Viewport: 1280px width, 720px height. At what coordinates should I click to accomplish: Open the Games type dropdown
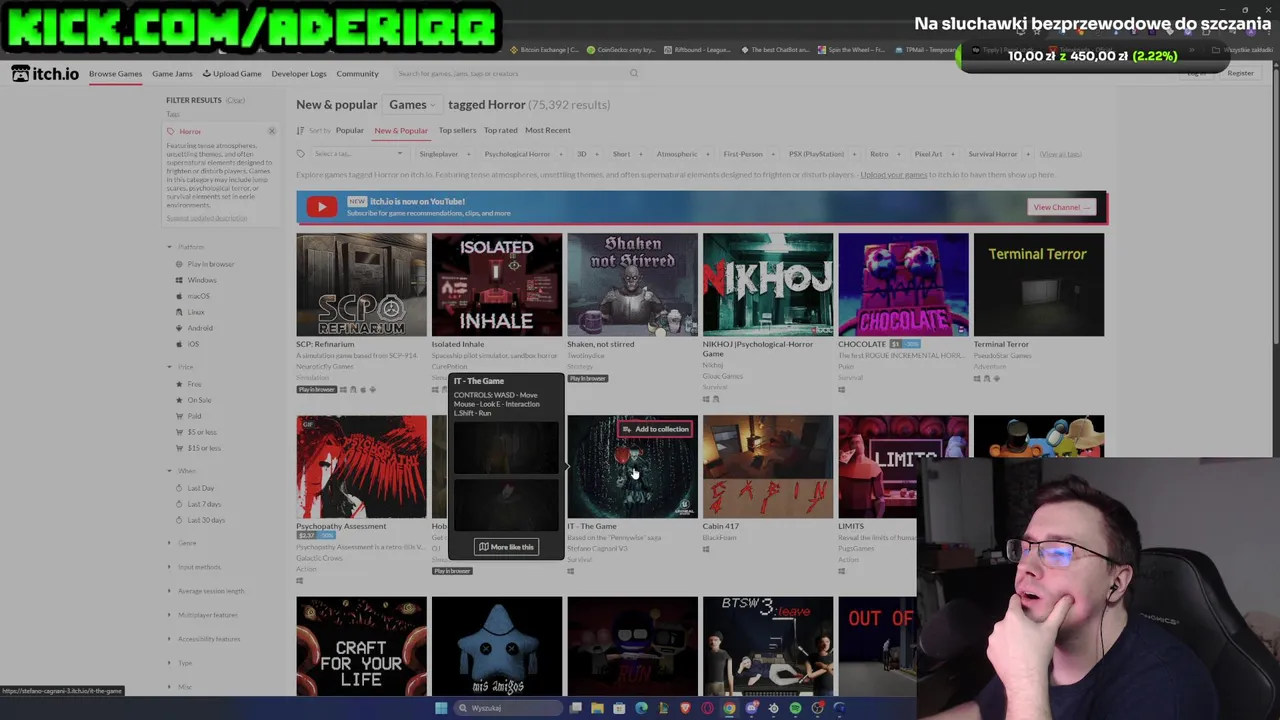coord(412,105)
